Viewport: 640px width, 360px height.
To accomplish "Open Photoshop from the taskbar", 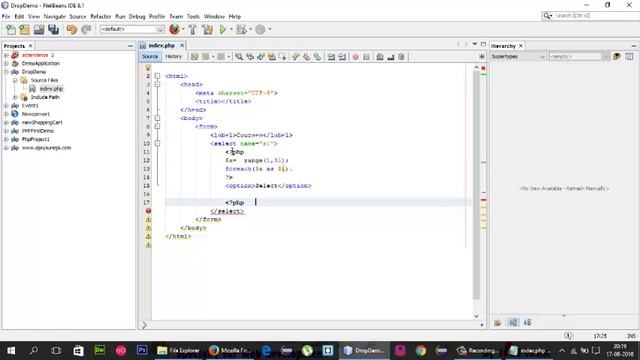I will (142, 351).
